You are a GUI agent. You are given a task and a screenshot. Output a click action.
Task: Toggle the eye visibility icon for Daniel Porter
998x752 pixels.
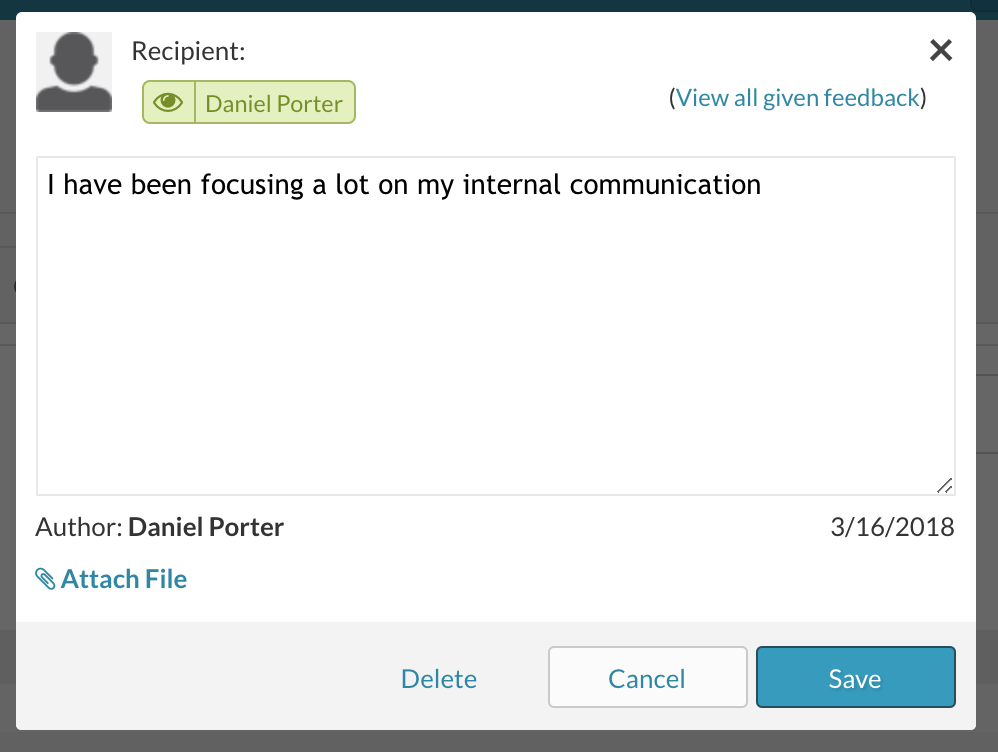[169, 102]
